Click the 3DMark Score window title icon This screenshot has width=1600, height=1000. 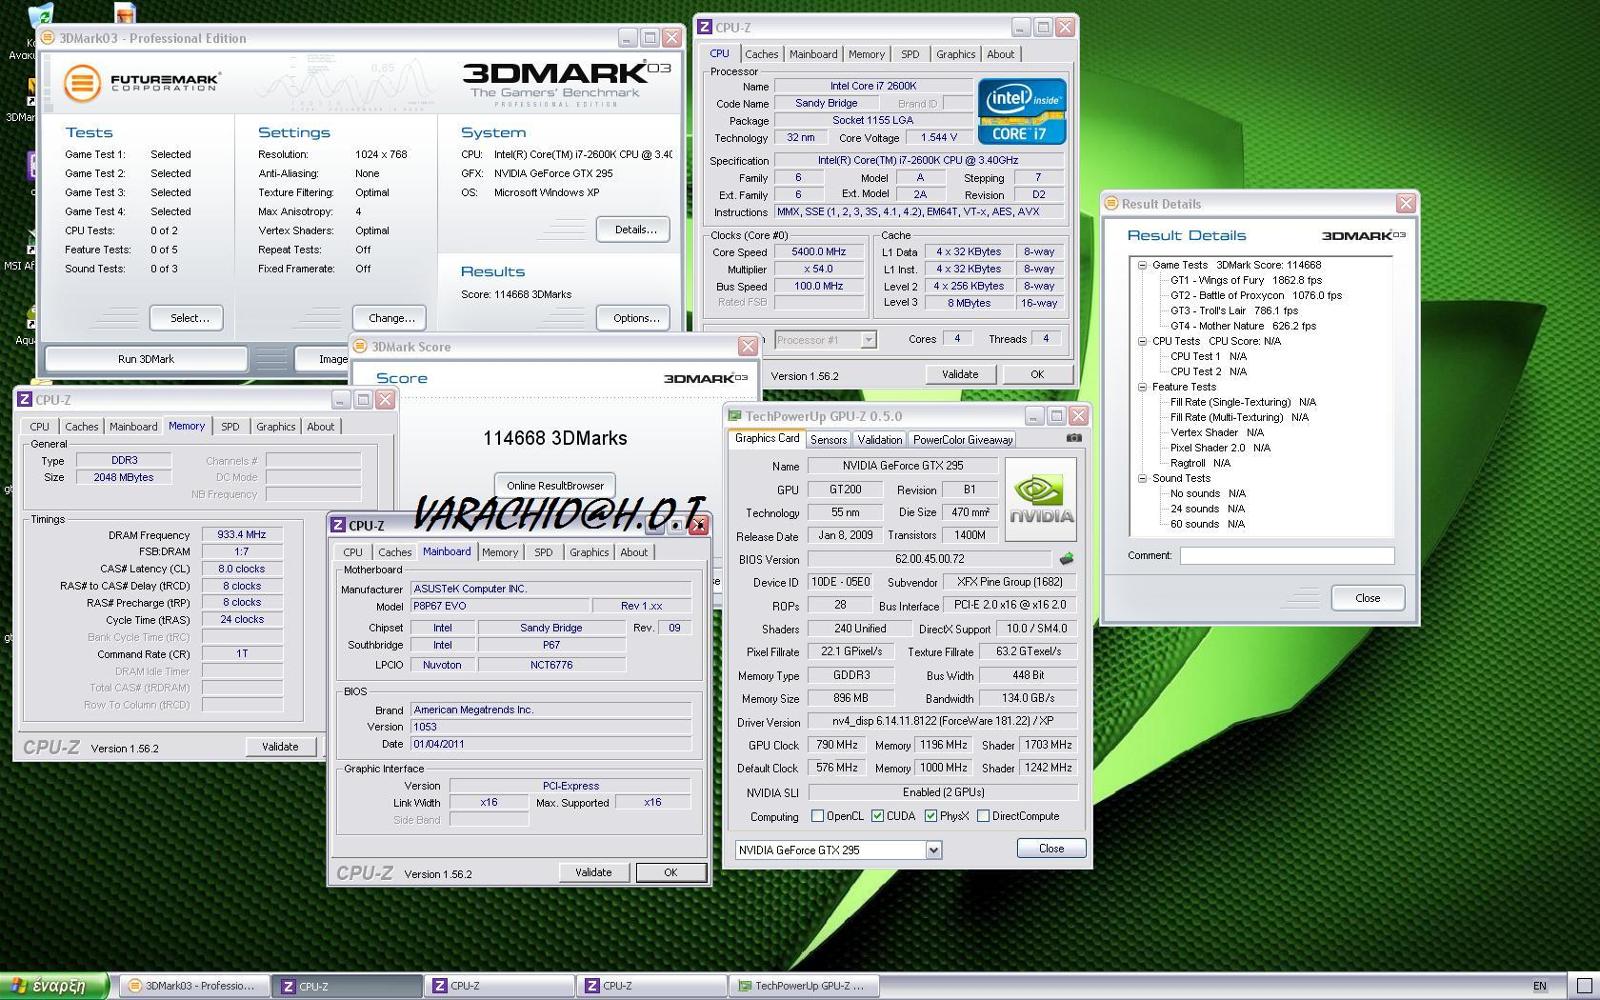361,346
